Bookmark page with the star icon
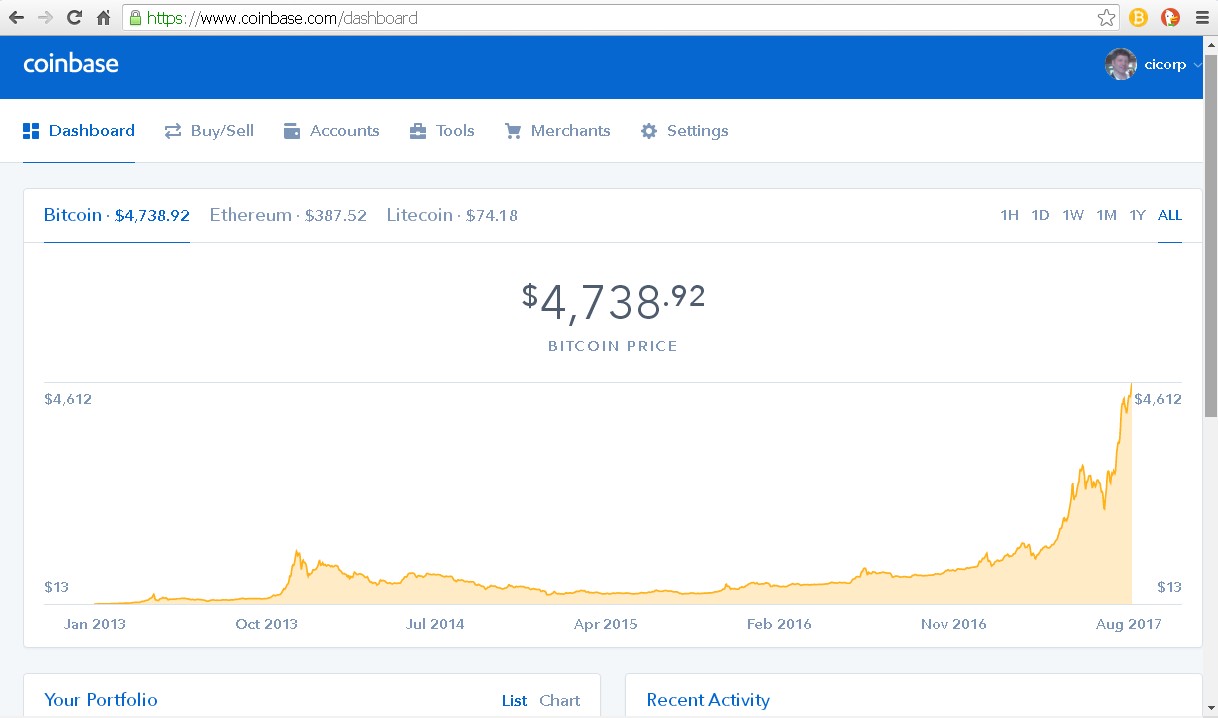This screenshot has width=1218, height=718. [1106, 18]
